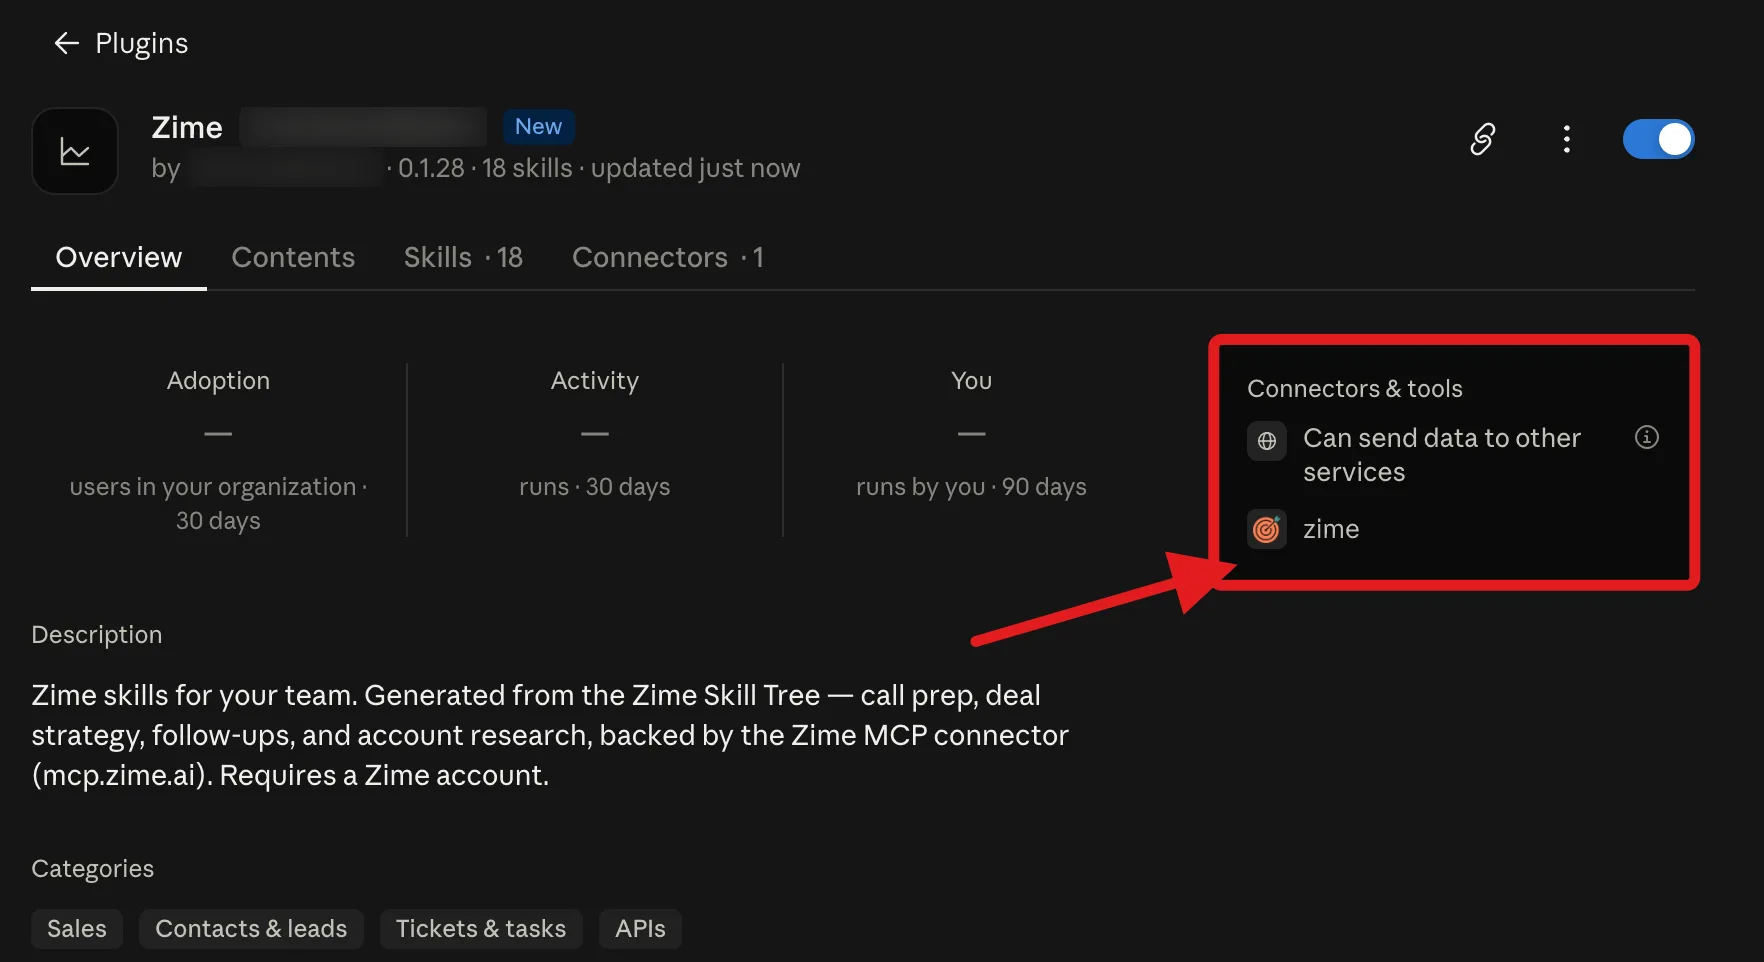Click 'runs by you · 90 days' text

point(971,487)
